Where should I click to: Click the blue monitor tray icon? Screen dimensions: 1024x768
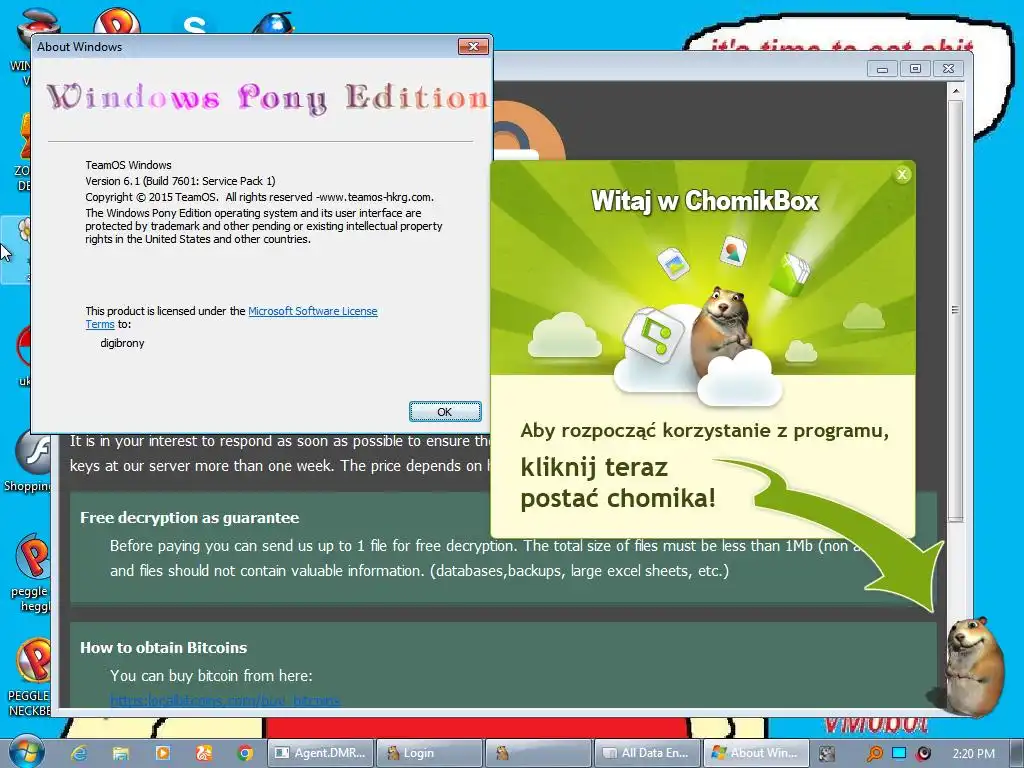[899, 753]
